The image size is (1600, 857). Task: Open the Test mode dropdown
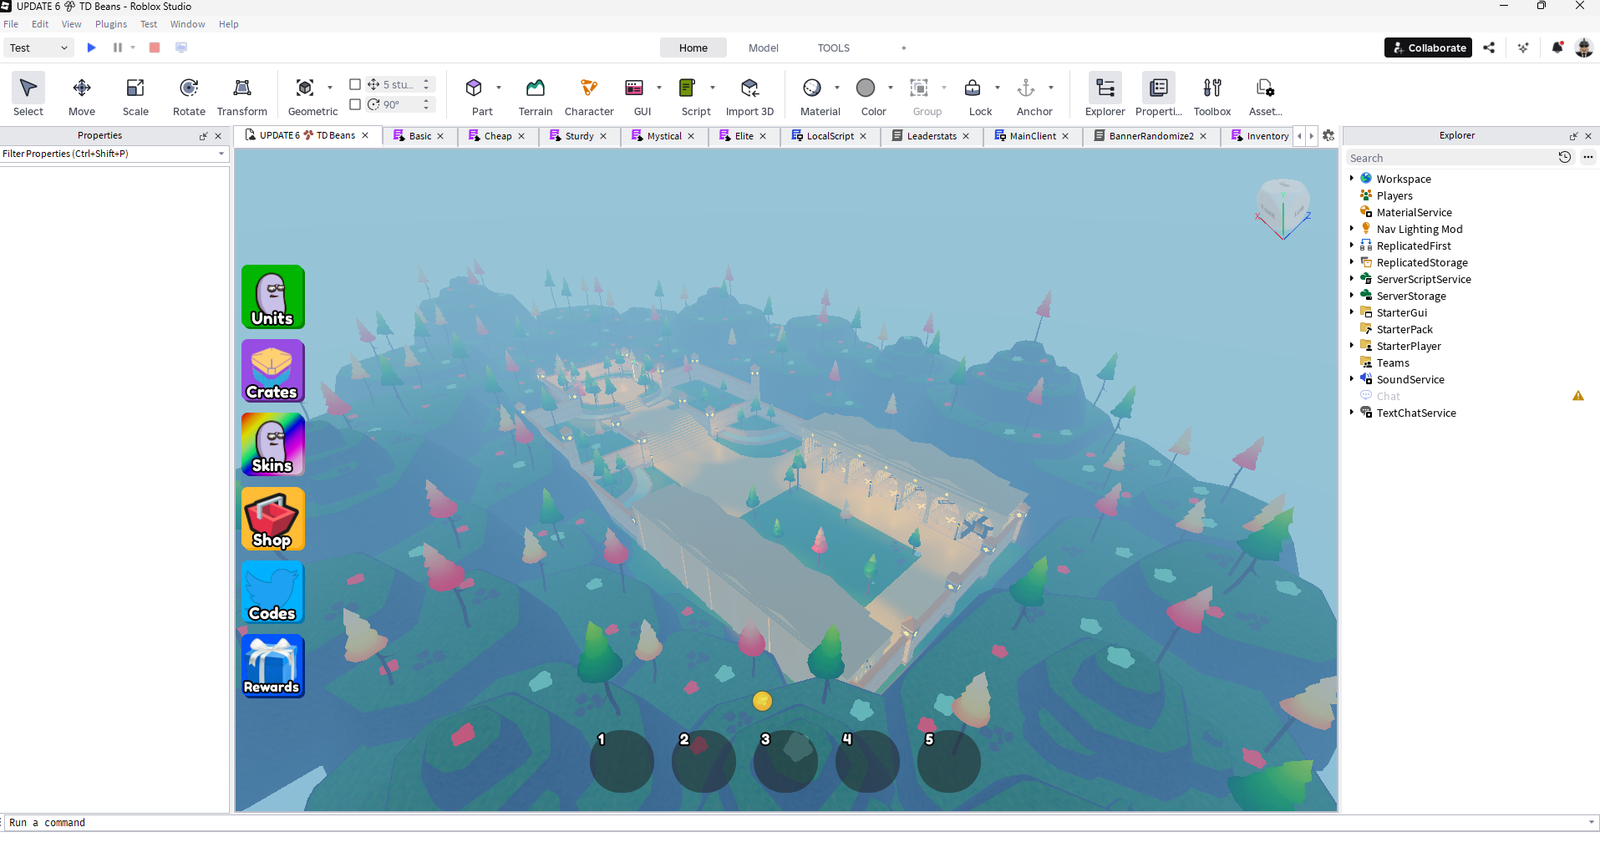tap(39, 48)
